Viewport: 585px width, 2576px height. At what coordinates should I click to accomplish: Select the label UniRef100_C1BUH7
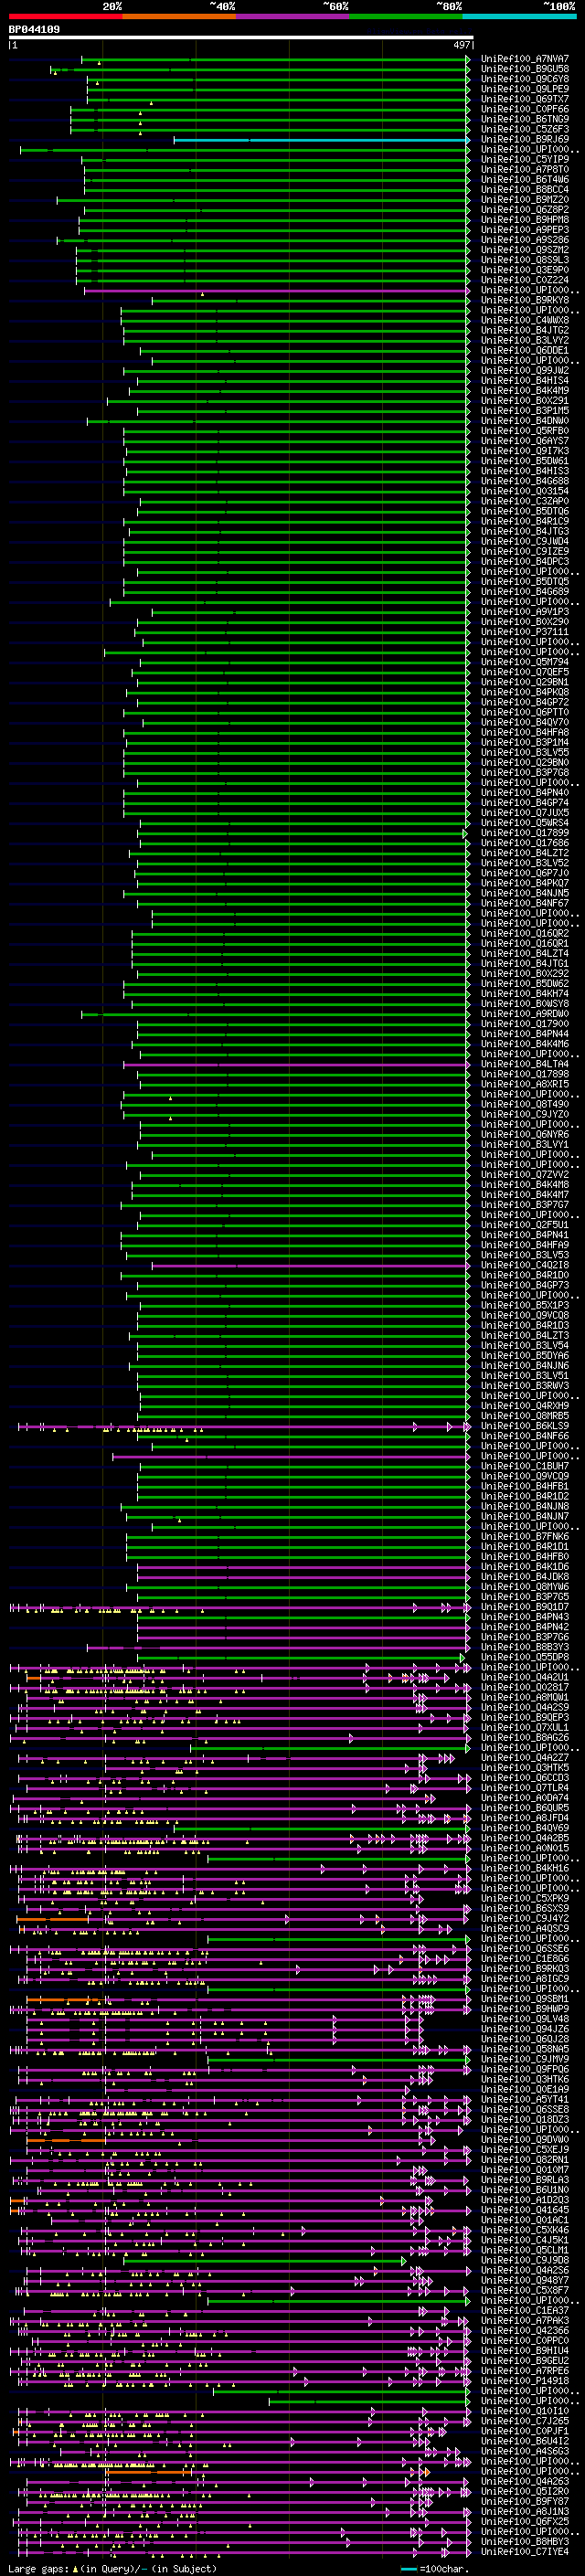pos(525,1466)
